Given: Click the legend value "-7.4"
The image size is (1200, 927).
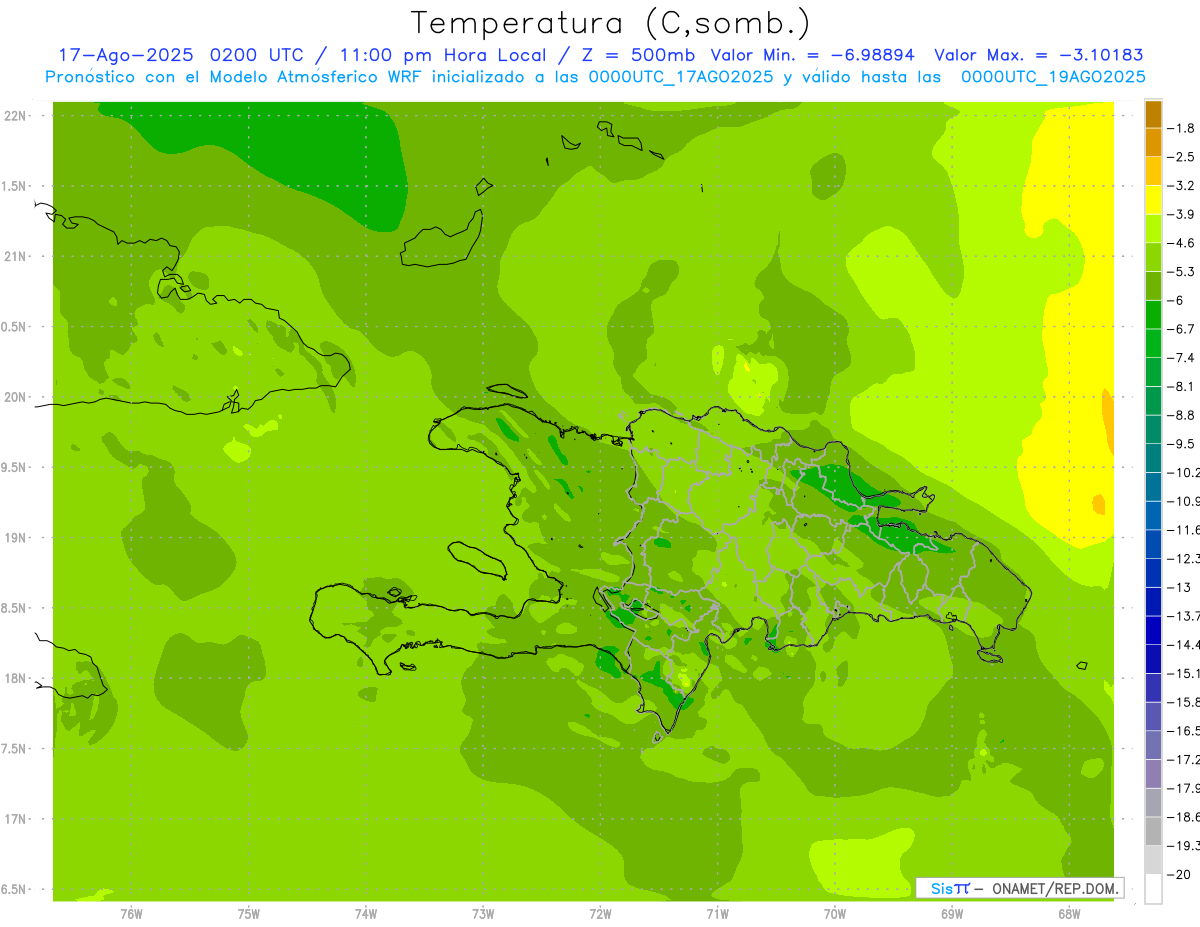Looking at the screenshot, I should [1181, 358].
